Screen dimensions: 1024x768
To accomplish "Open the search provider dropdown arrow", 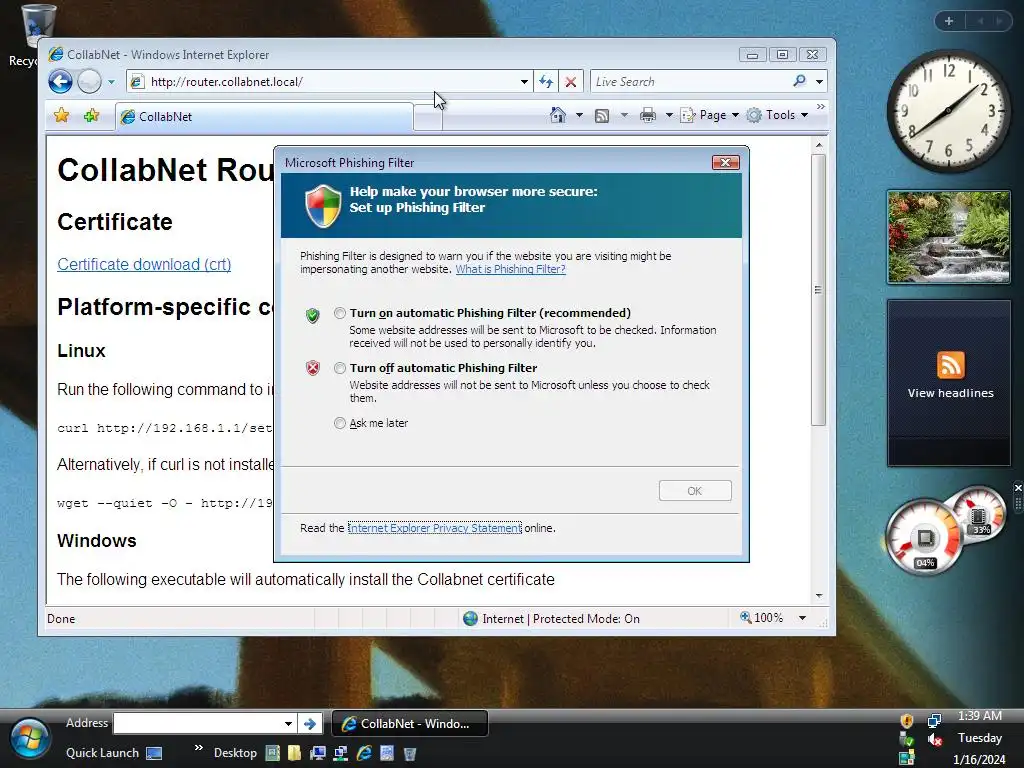I will (x=819, y=82).
